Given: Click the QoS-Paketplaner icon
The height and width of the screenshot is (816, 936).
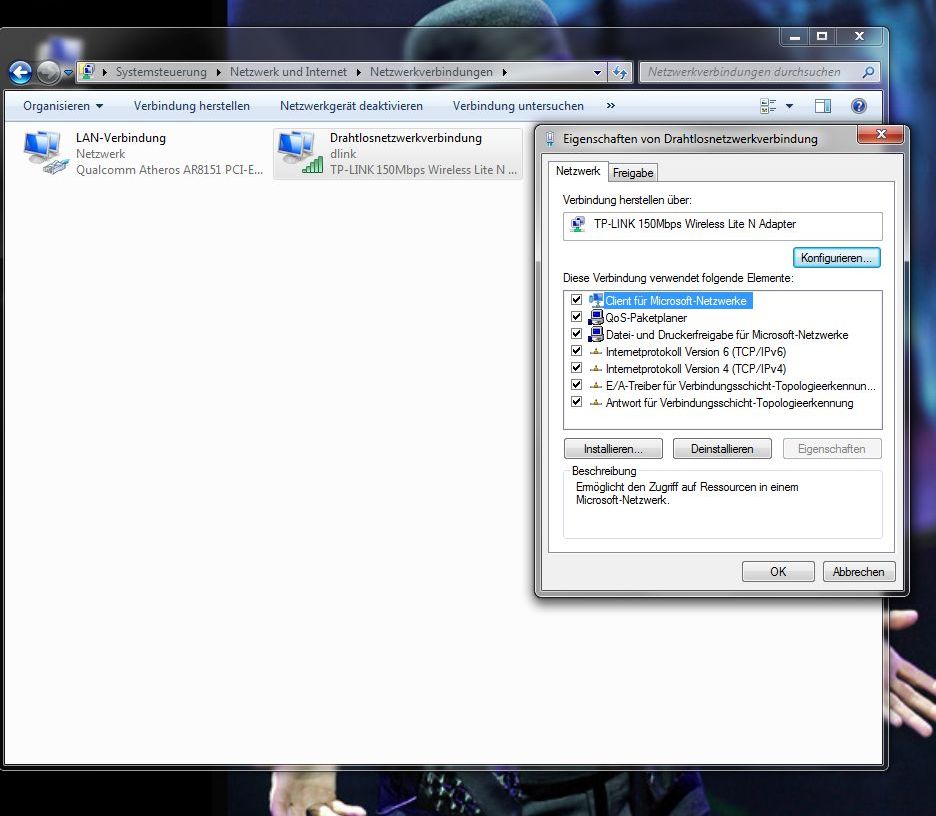Looking at the screenshot, I should (x=596, y=317).
